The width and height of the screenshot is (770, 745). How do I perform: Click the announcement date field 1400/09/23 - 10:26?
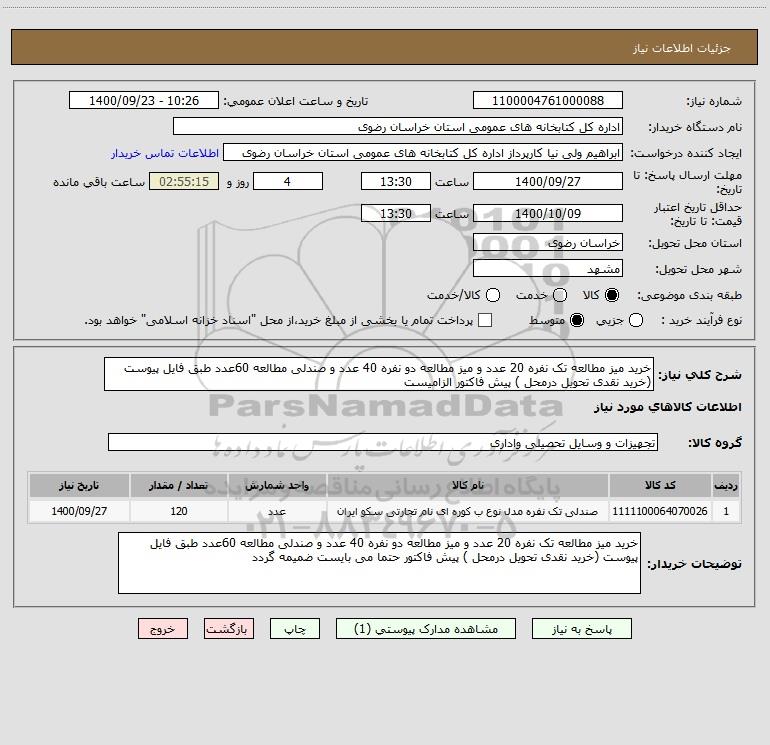pos(144,101)
